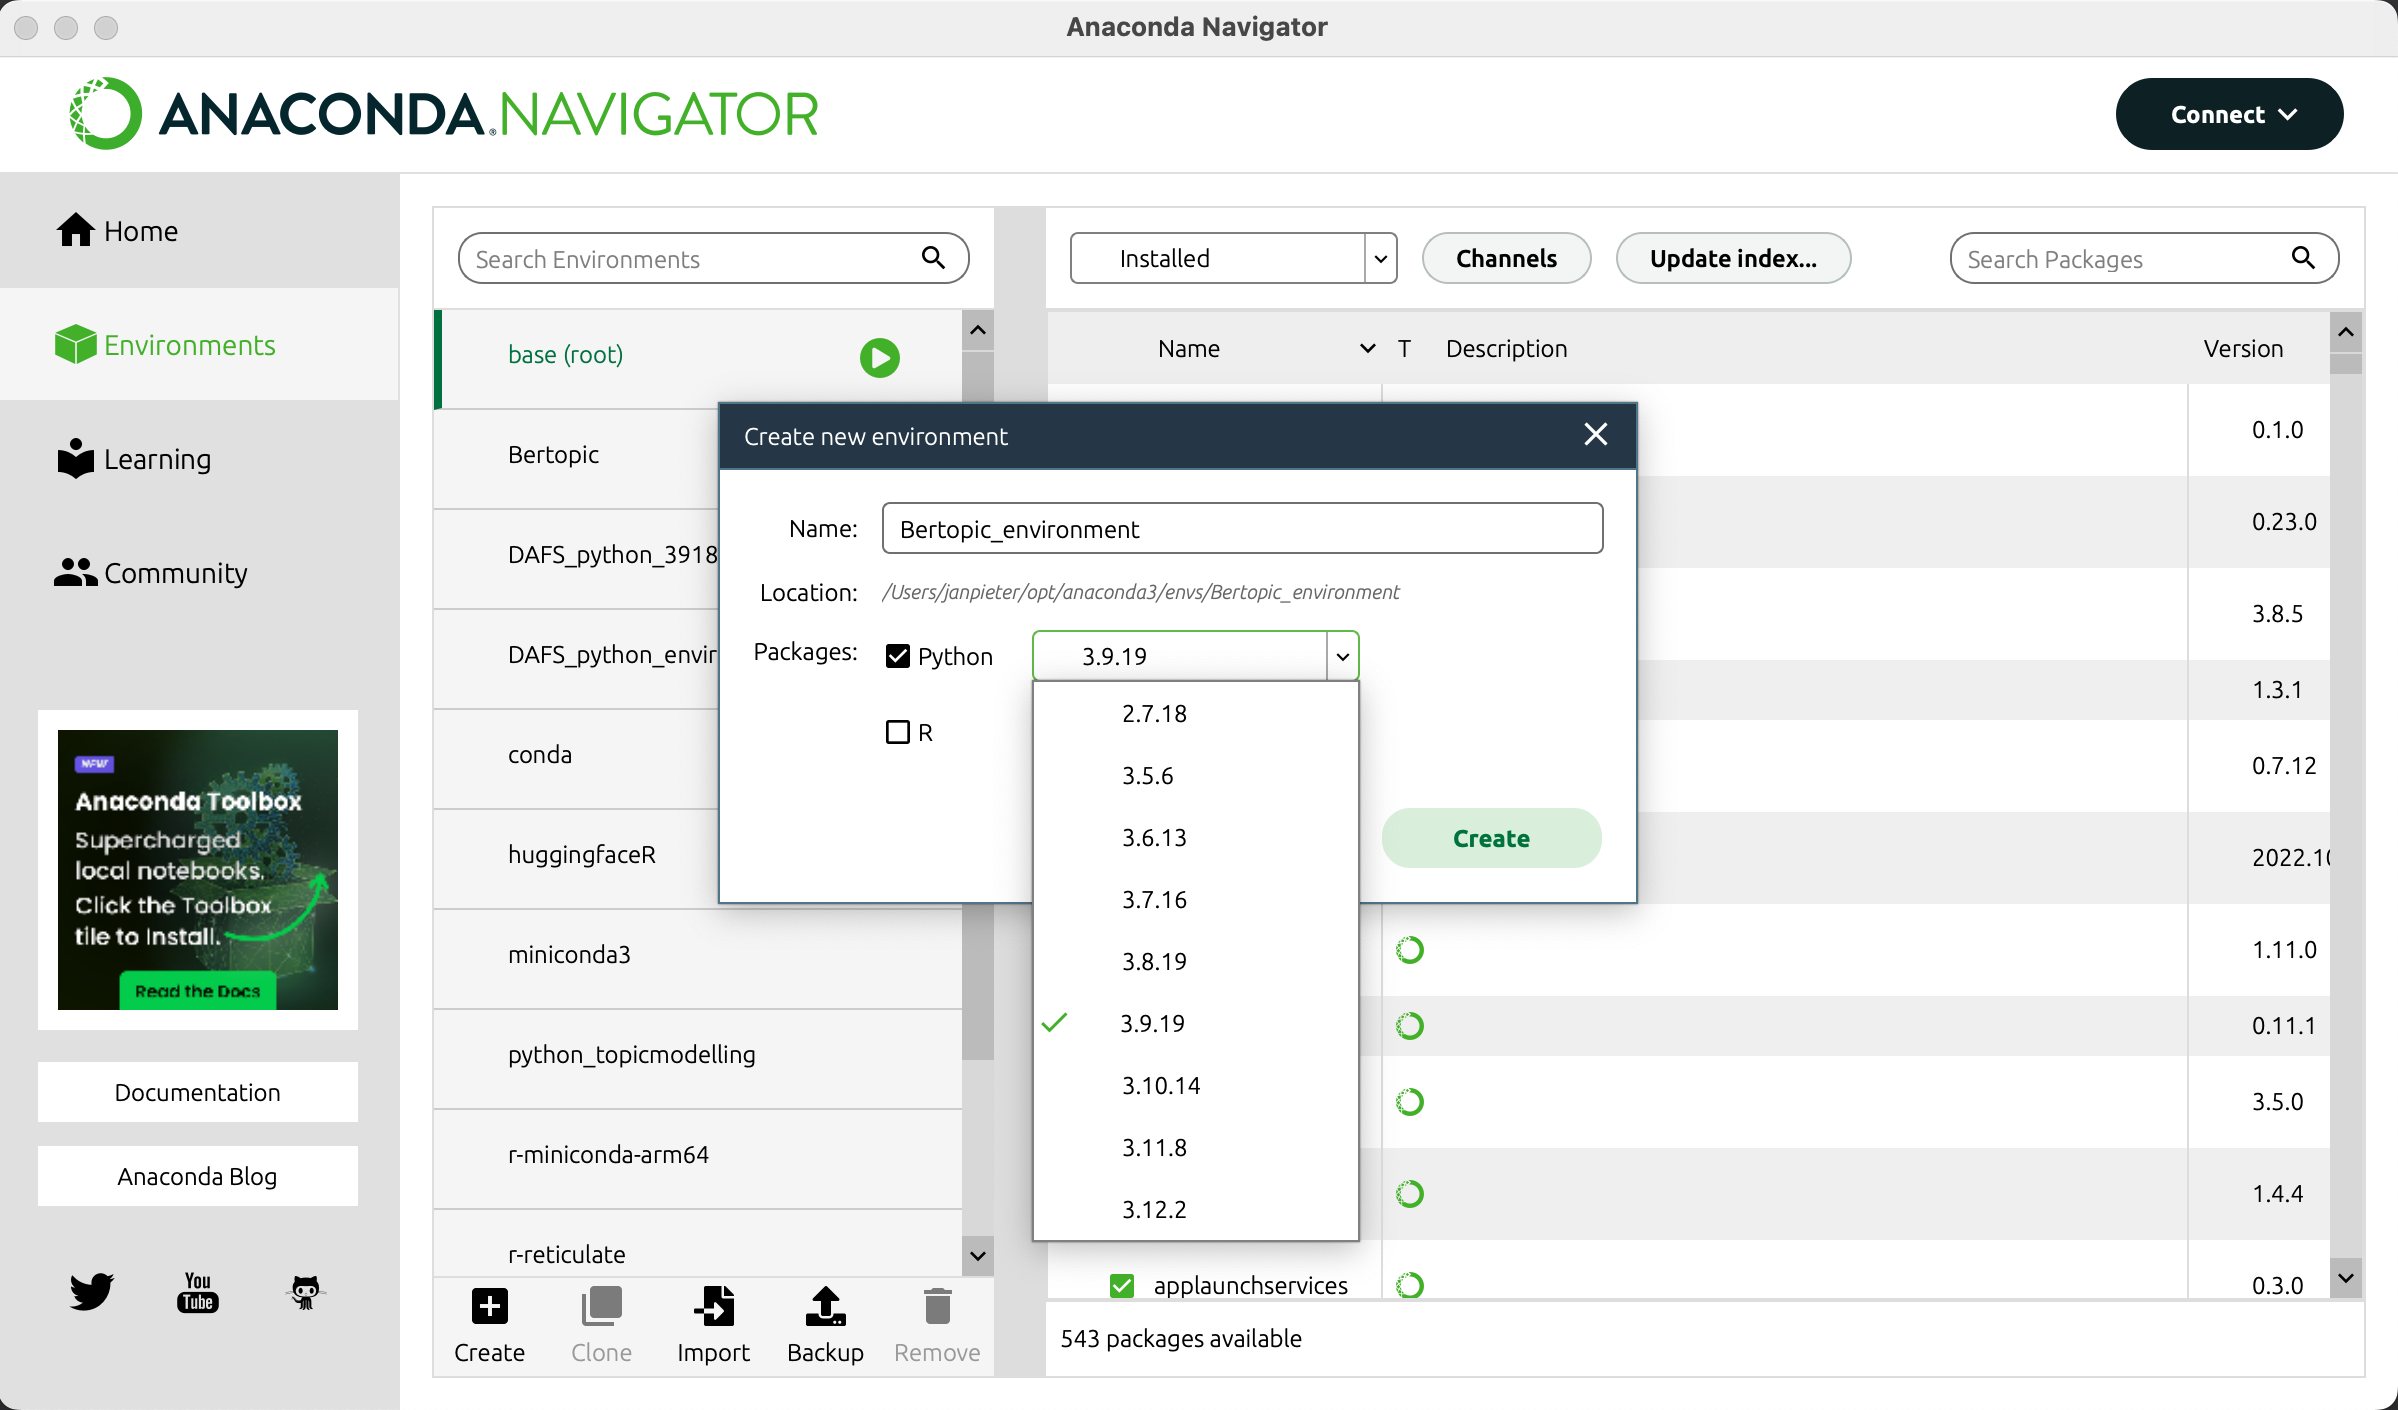Open the Twitter bird icon link
The height and width of the screenshot is (1410, 2398).
(x=91, y=1291)
